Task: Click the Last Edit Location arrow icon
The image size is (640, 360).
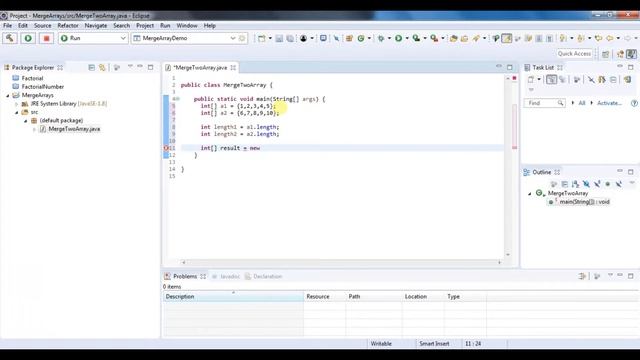Action: [x=598, y=38]
